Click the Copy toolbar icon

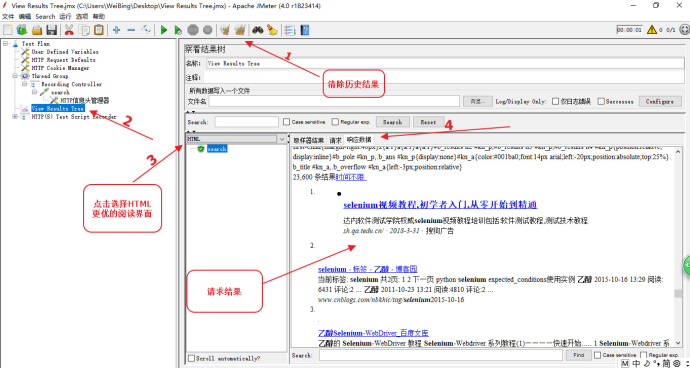84,30
